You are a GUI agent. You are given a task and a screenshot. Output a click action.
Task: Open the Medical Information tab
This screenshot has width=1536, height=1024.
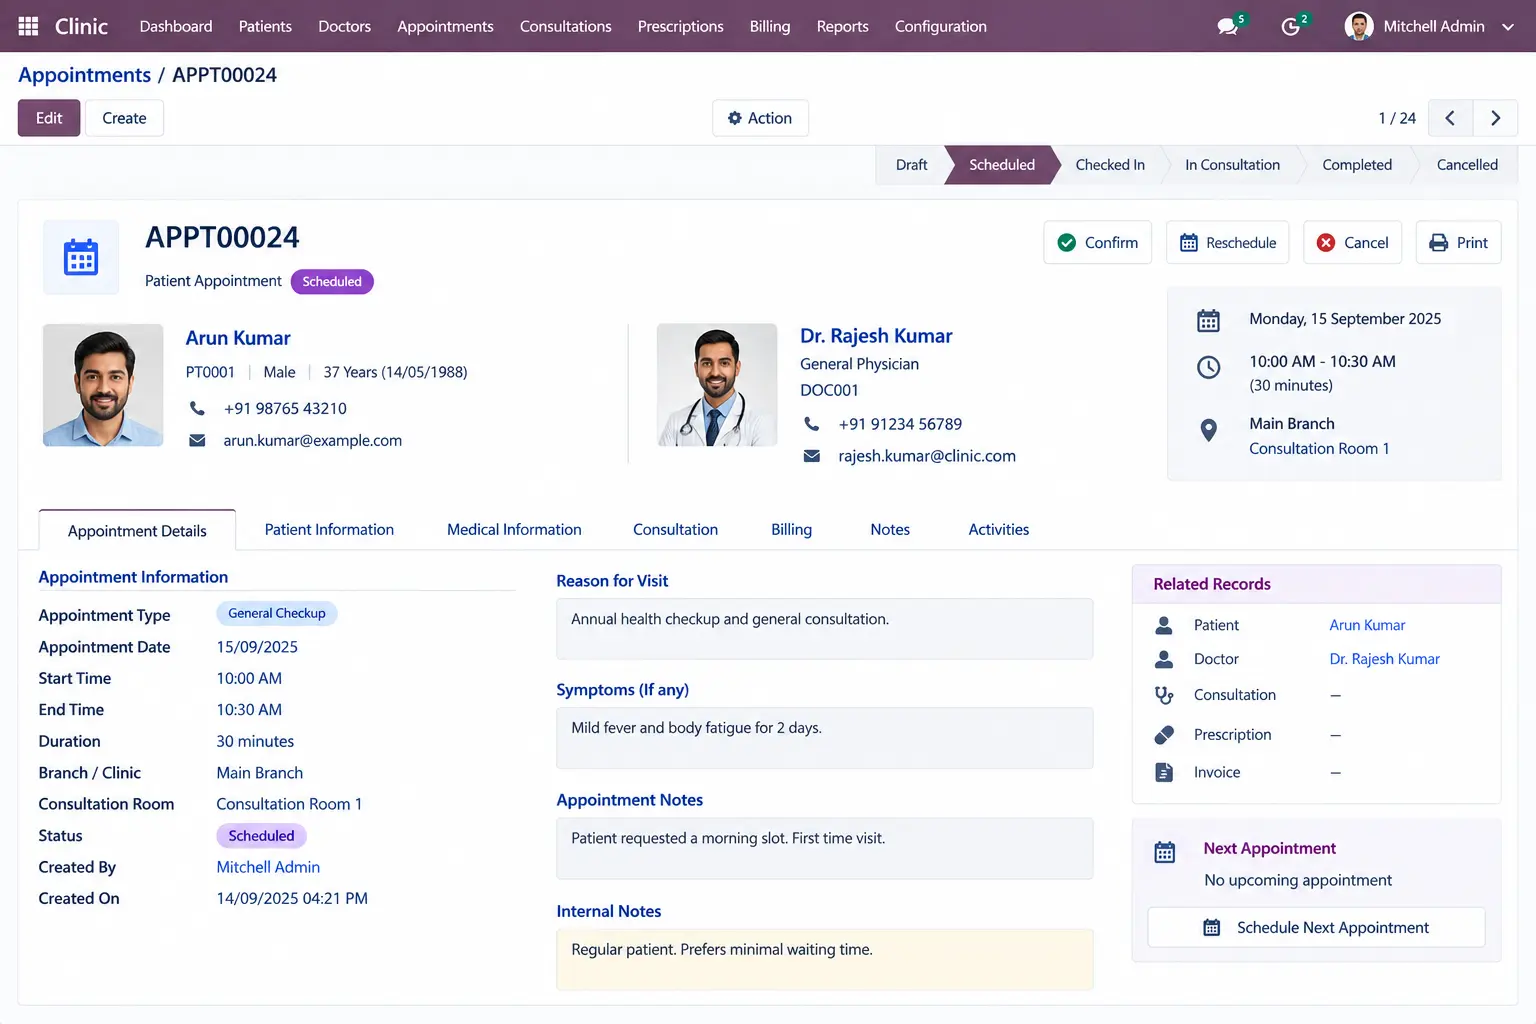[514, 530]
